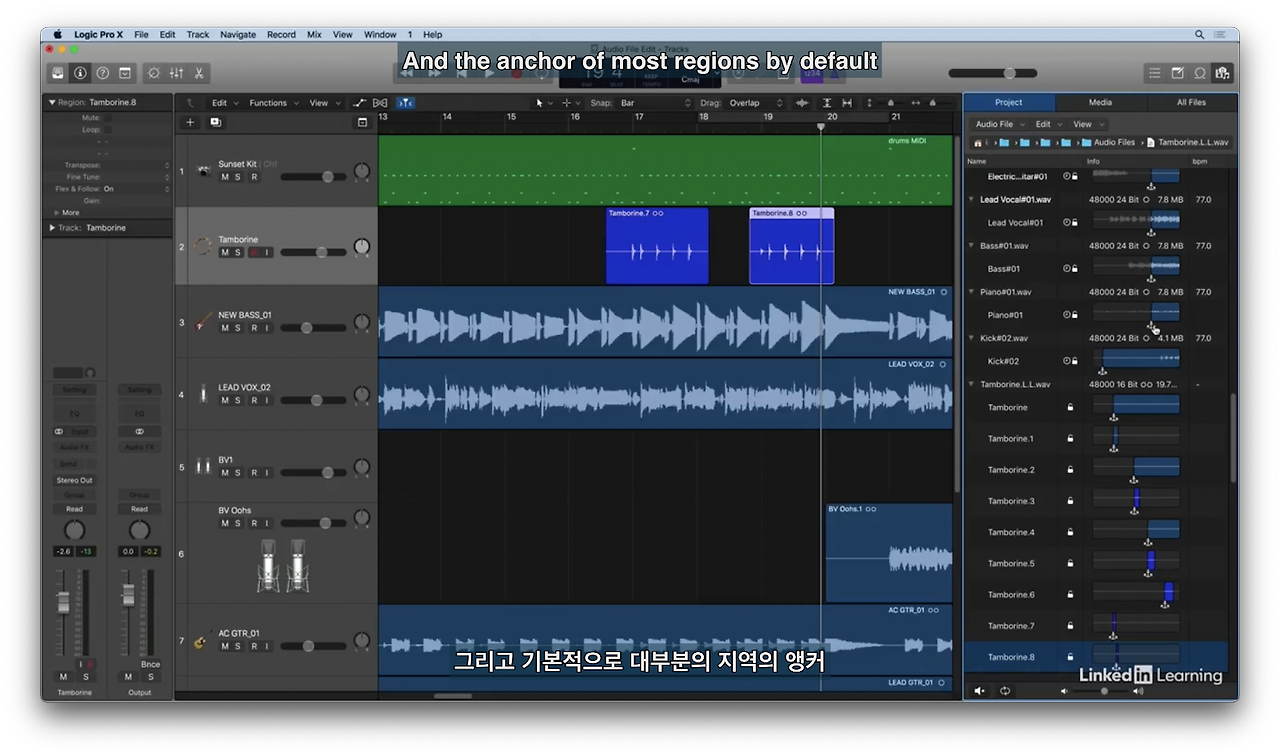The height and width of the screenshot is (756, 1280).
Task: Open Smart Controls dial icon
Action: (153, 73)
